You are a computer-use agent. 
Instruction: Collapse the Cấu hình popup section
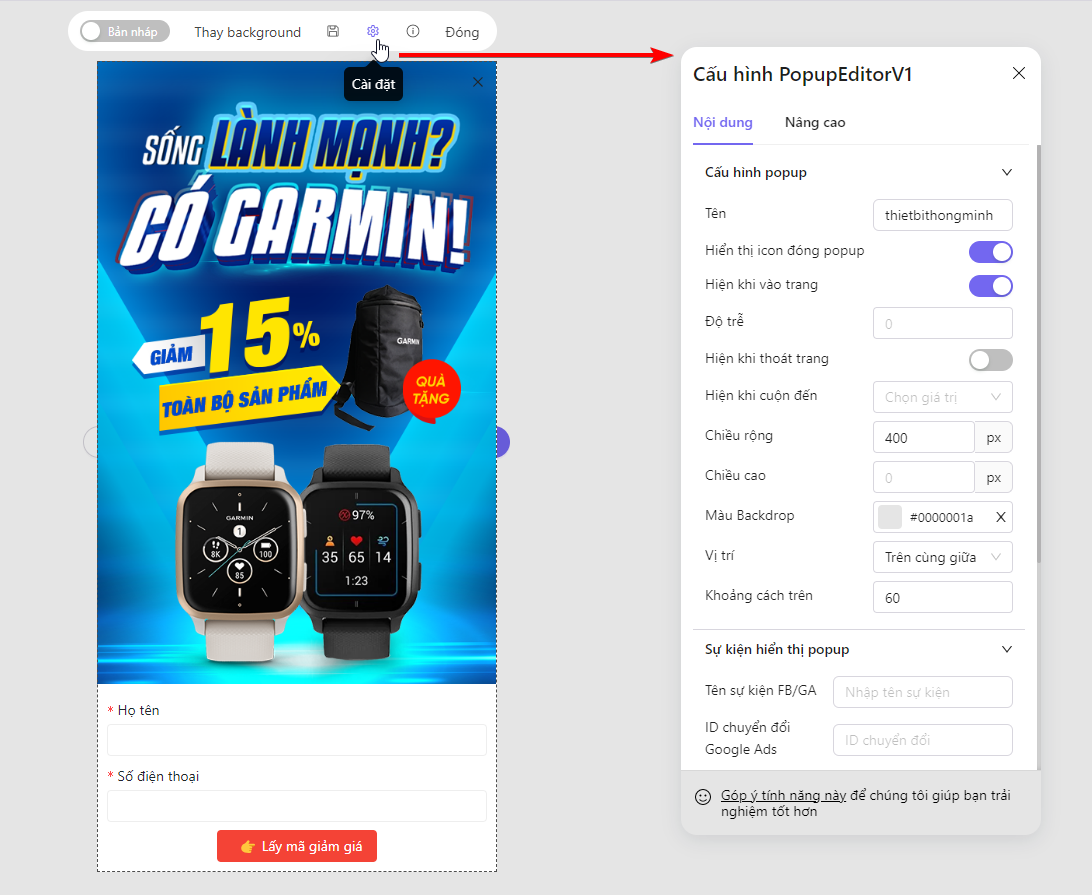point(1006,172)
